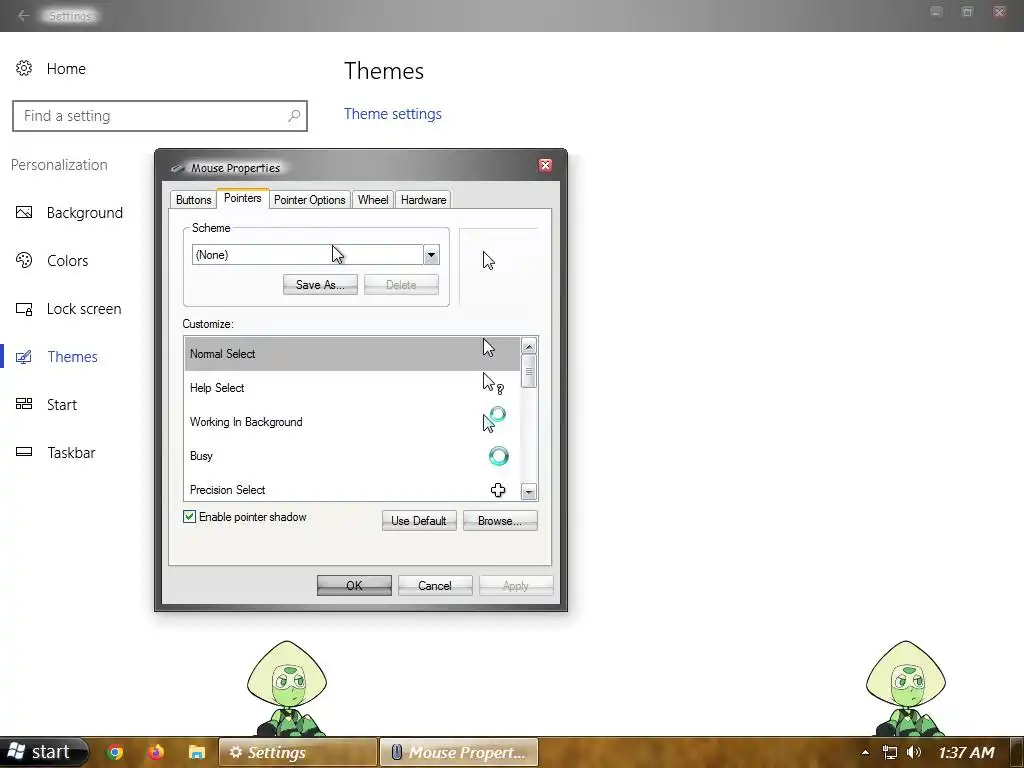The height and width of the screenshot is (768, 1024).
Task: Click the Use Default button
Action: click(x=419, y=520)
